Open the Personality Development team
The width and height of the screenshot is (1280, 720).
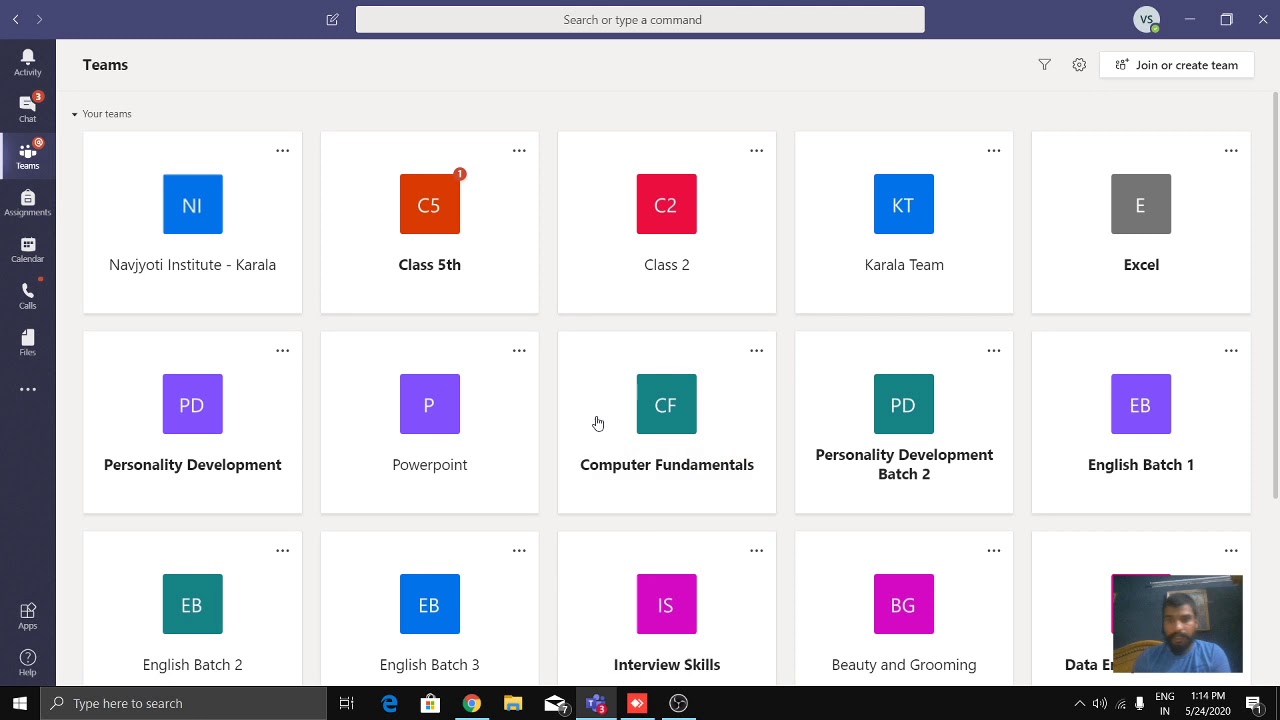click(192, 422)
